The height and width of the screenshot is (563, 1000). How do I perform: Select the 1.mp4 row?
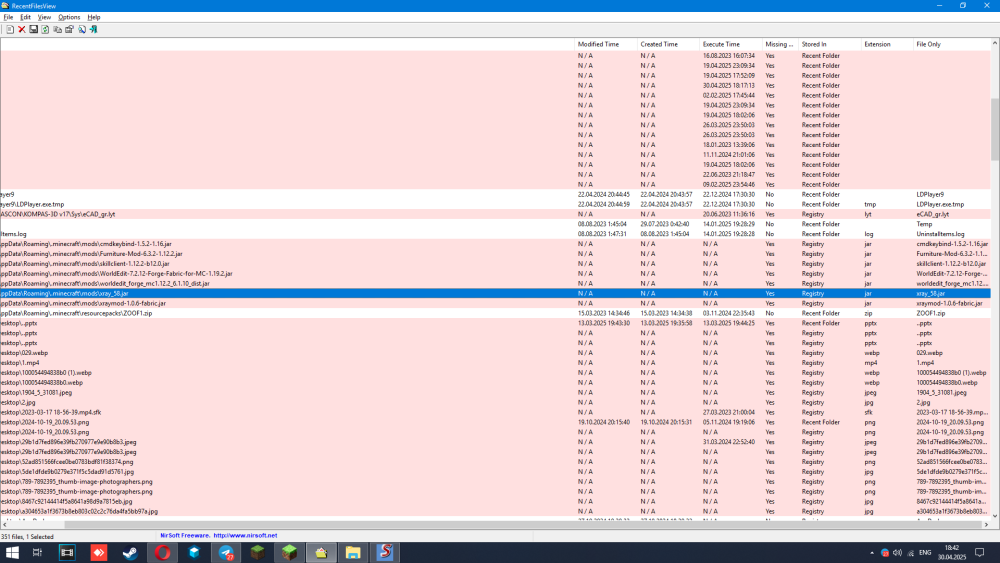point(495,363)
